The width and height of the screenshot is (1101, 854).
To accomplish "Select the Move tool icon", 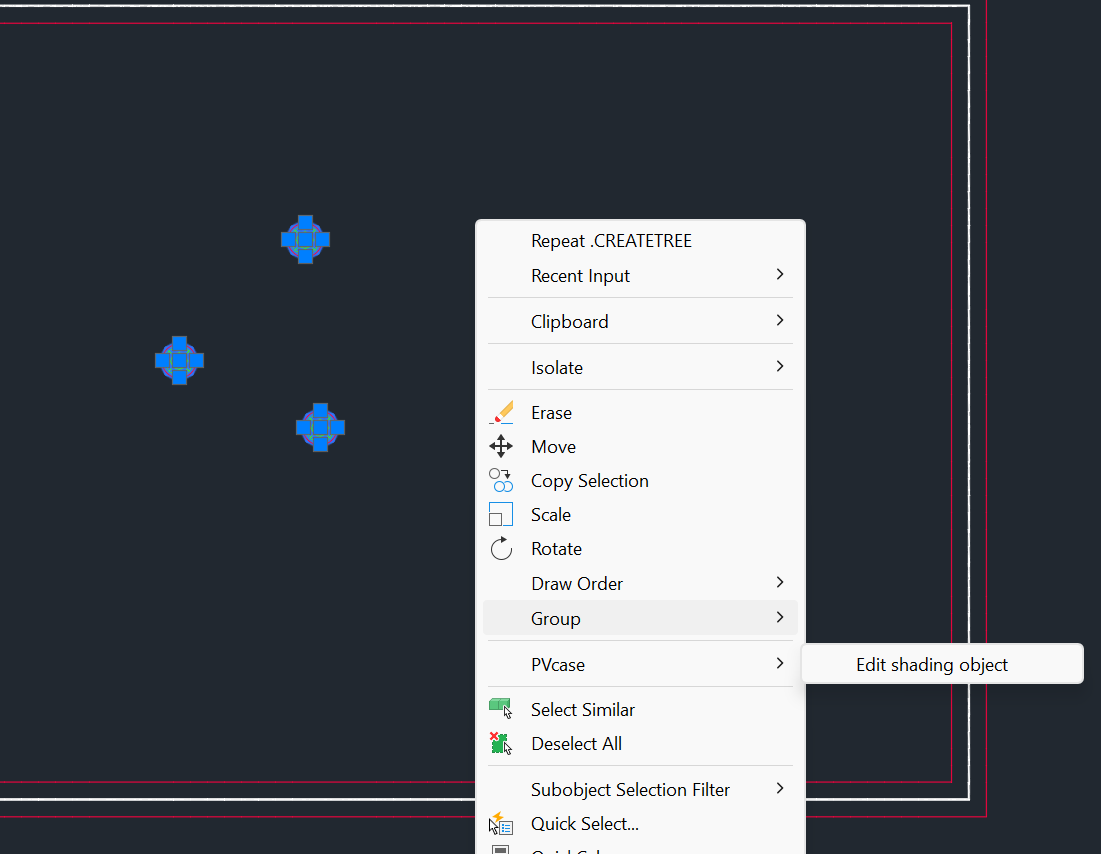I will click(x=501, y=447).
